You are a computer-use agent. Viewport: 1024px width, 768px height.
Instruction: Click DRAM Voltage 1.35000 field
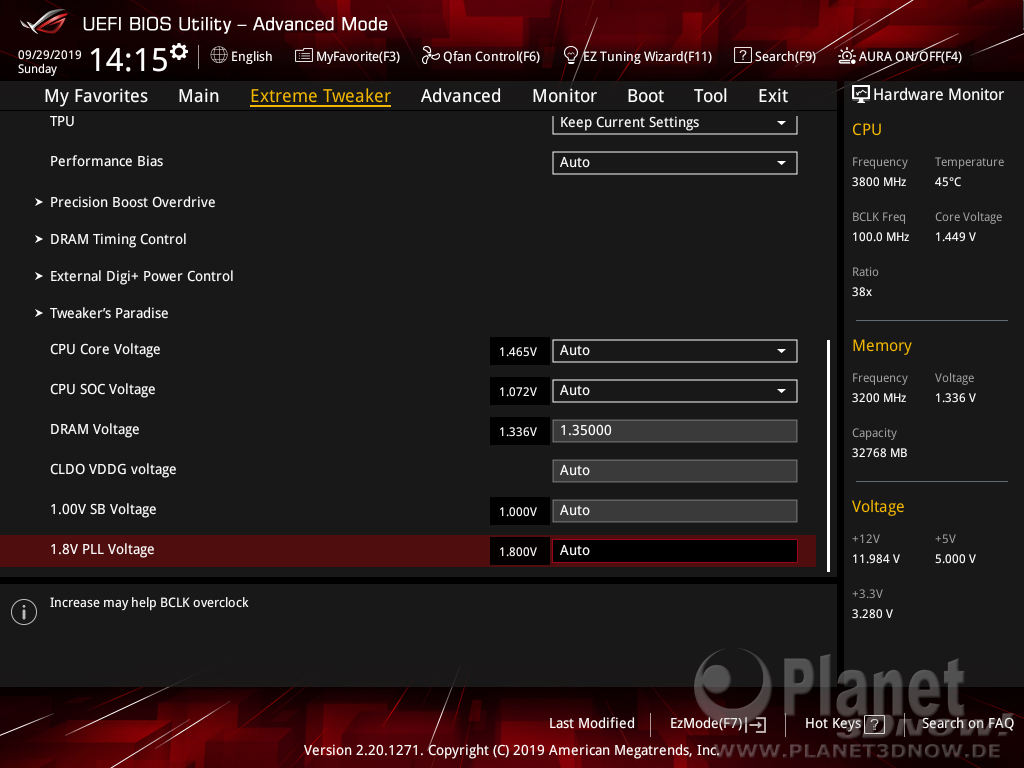pos(675,431)
